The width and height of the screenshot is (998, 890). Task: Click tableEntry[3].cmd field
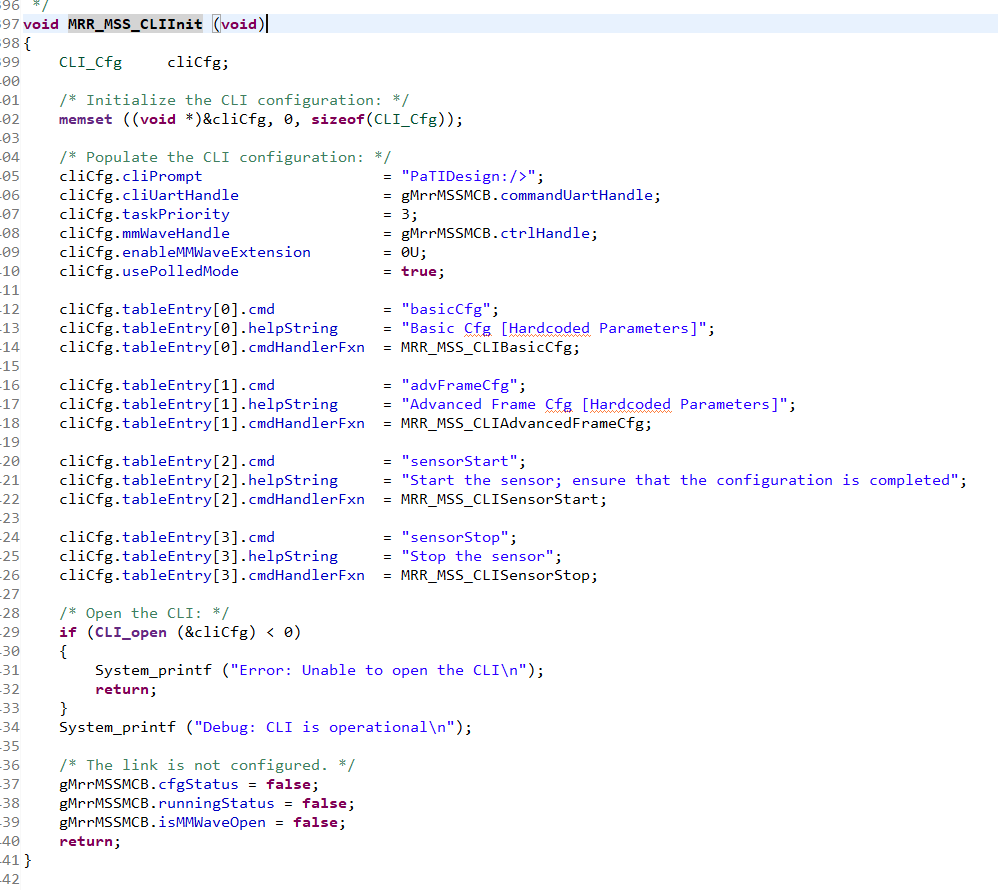(199, 537)
